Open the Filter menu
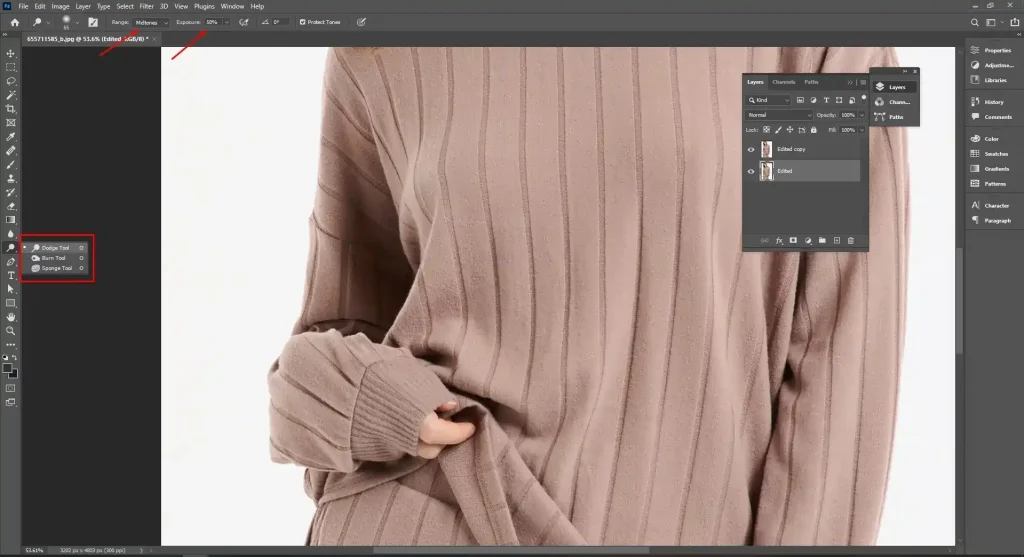 [146, 7]
